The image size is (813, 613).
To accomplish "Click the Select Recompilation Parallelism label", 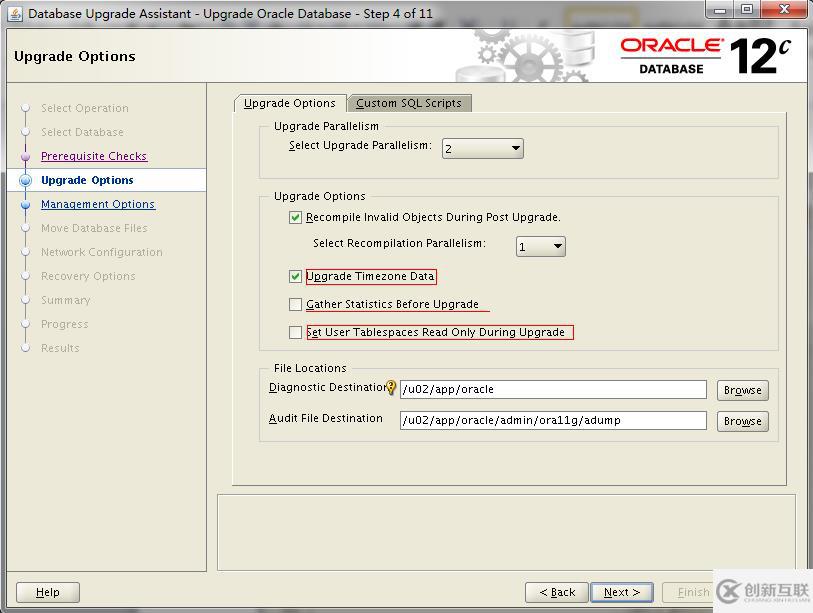I will 399,243.
